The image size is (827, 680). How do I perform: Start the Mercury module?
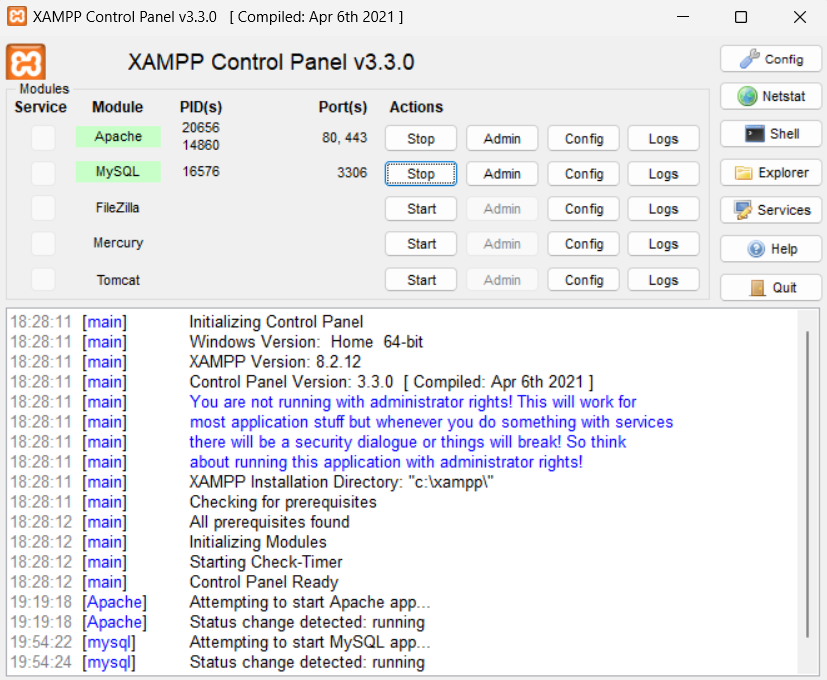[420, 243]
